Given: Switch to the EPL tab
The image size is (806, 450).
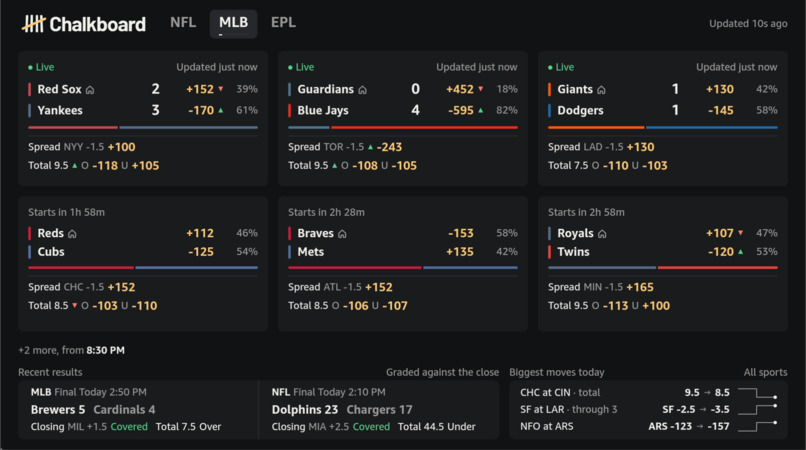Looking at the screenshot, I should coord(283,23).
